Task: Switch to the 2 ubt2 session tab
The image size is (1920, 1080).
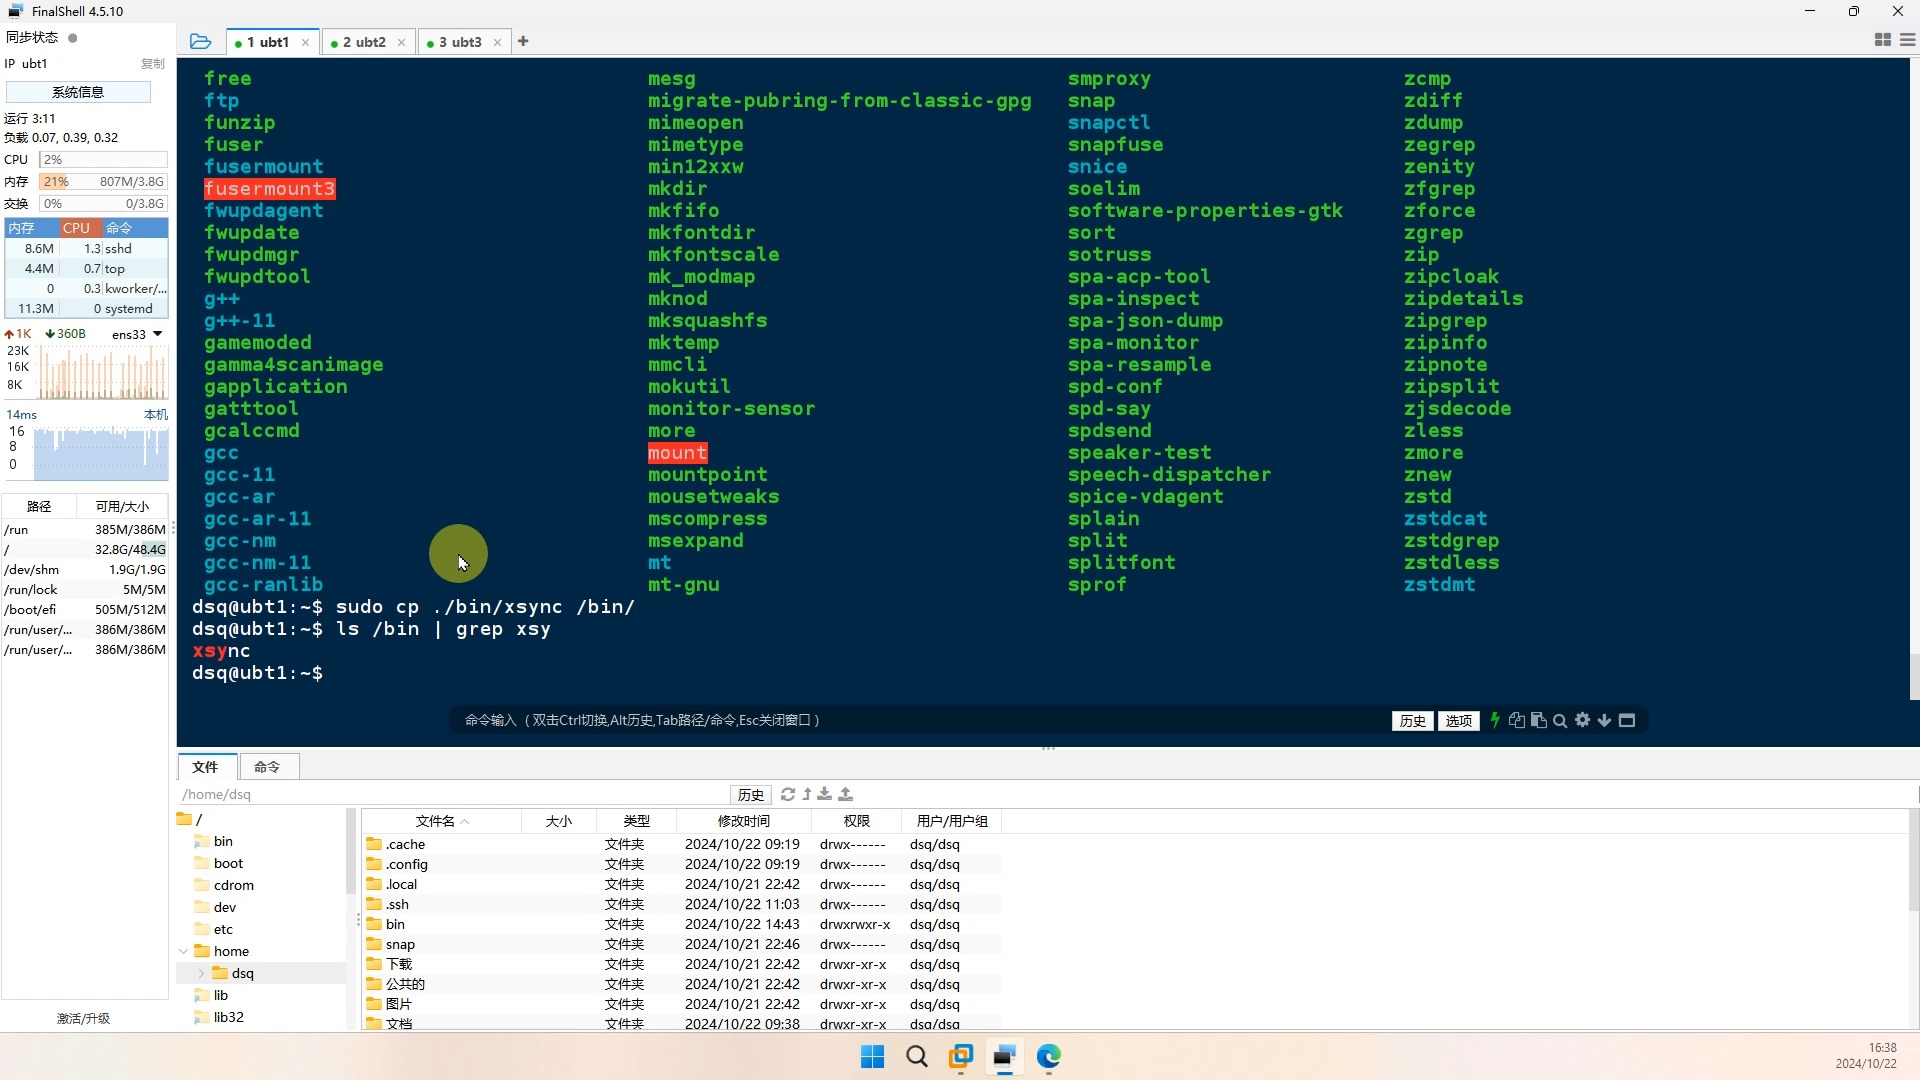Action: [363, 42]
